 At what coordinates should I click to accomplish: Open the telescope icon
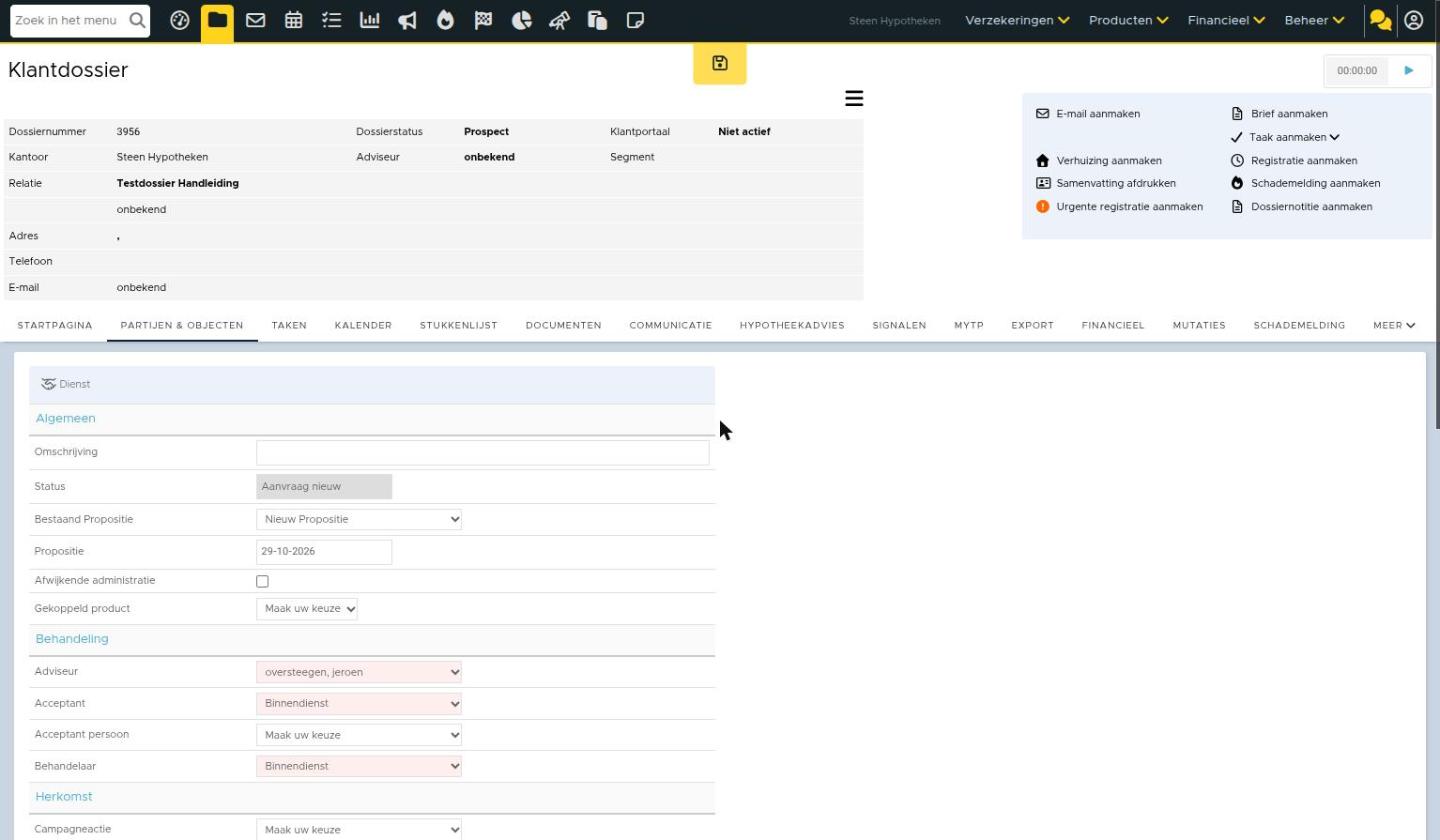(559, 20)
